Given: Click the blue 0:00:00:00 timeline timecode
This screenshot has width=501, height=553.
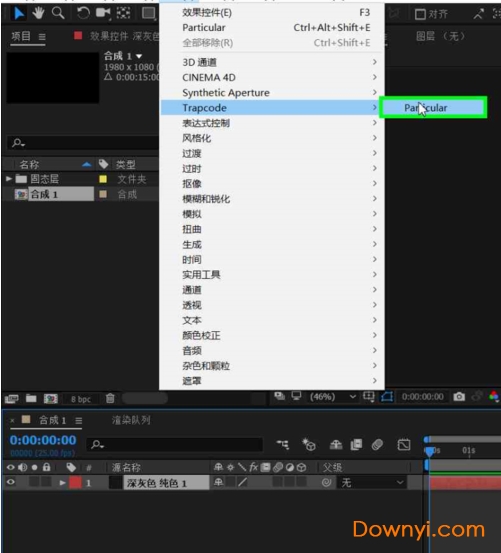Looking at the screenshot, I should [x=43, y=440].
